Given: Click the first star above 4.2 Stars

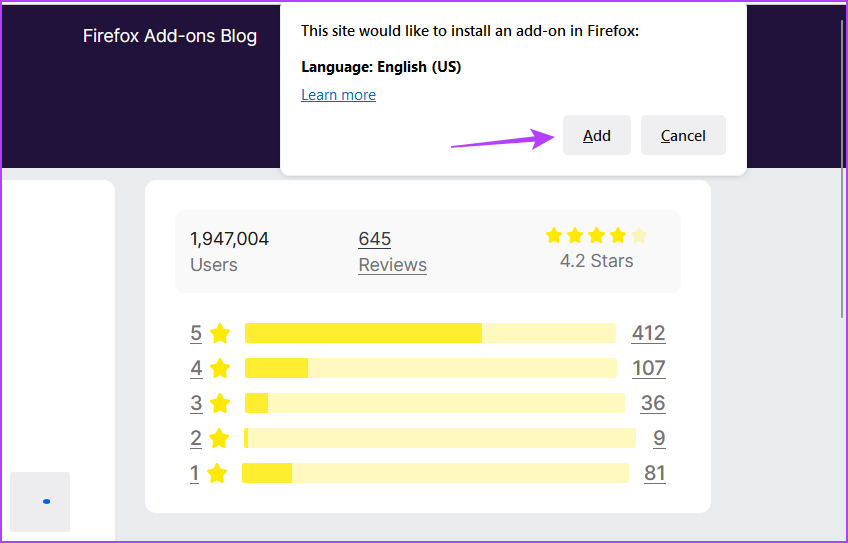Looking at the screenshot, I should pyautogui.click(x=554, y=235).
